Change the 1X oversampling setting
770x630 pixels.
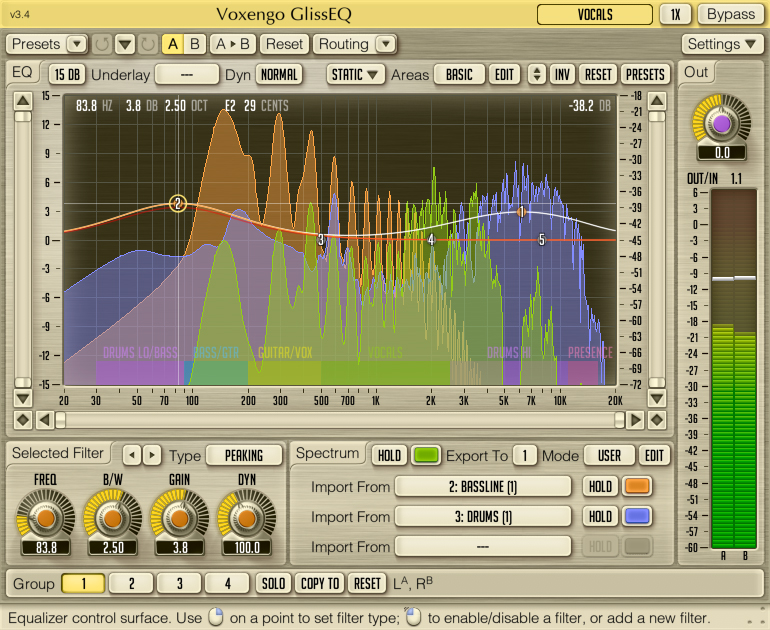(675, 15)
